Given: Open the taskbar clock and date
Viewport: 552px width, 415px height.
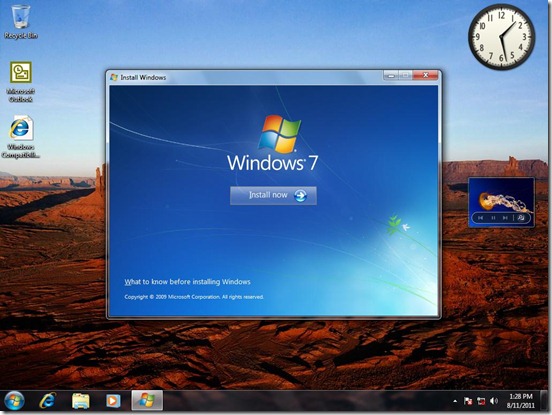Looking at the screenshot, I should (521, 401).
